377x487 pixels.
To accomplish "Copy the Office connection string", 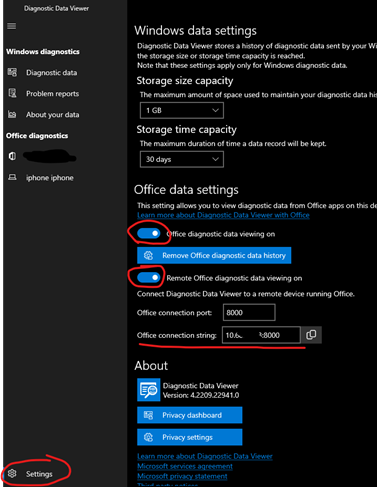I will pos(311,335).
